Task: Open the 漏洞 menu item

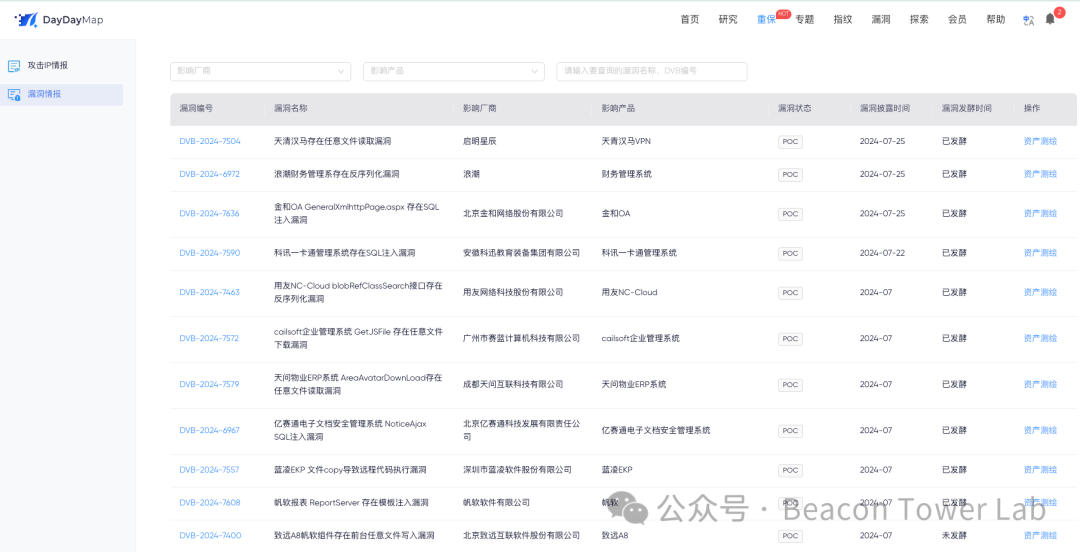Action: pyautogui.click(x=881, y=19)
